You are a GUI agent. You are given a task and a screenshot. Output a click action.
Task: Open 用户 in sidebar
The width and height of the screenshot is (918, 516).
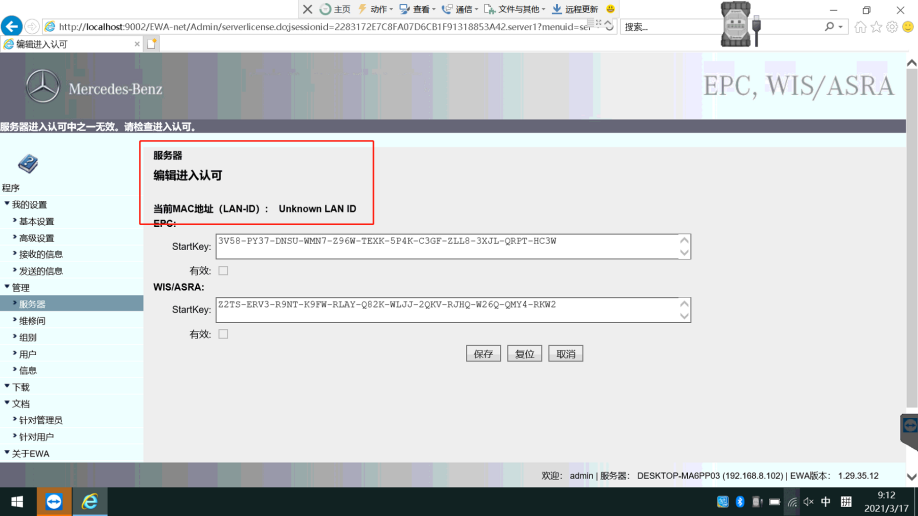pos(28,354)
